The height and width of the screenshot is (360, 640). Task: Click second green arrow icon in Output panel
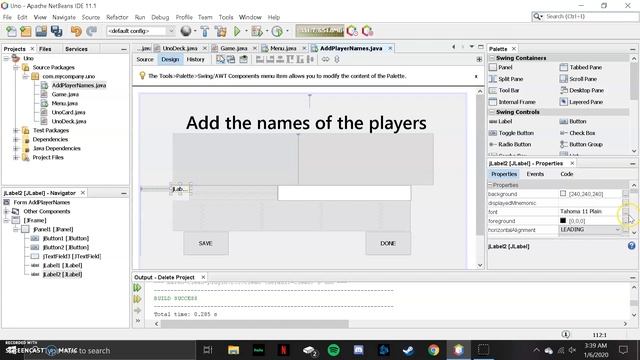pyautogui.click(x=138, y=299)
